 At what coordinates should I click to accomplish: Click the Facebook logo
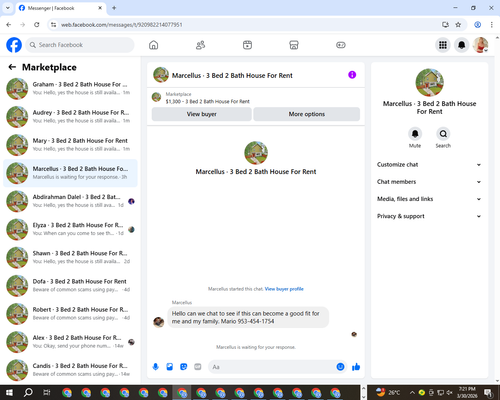(x=14, y=45)
